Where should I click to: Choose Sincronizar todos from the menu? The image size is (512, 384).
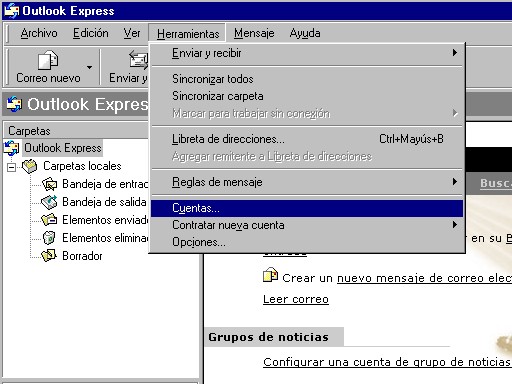click(307, 79)
